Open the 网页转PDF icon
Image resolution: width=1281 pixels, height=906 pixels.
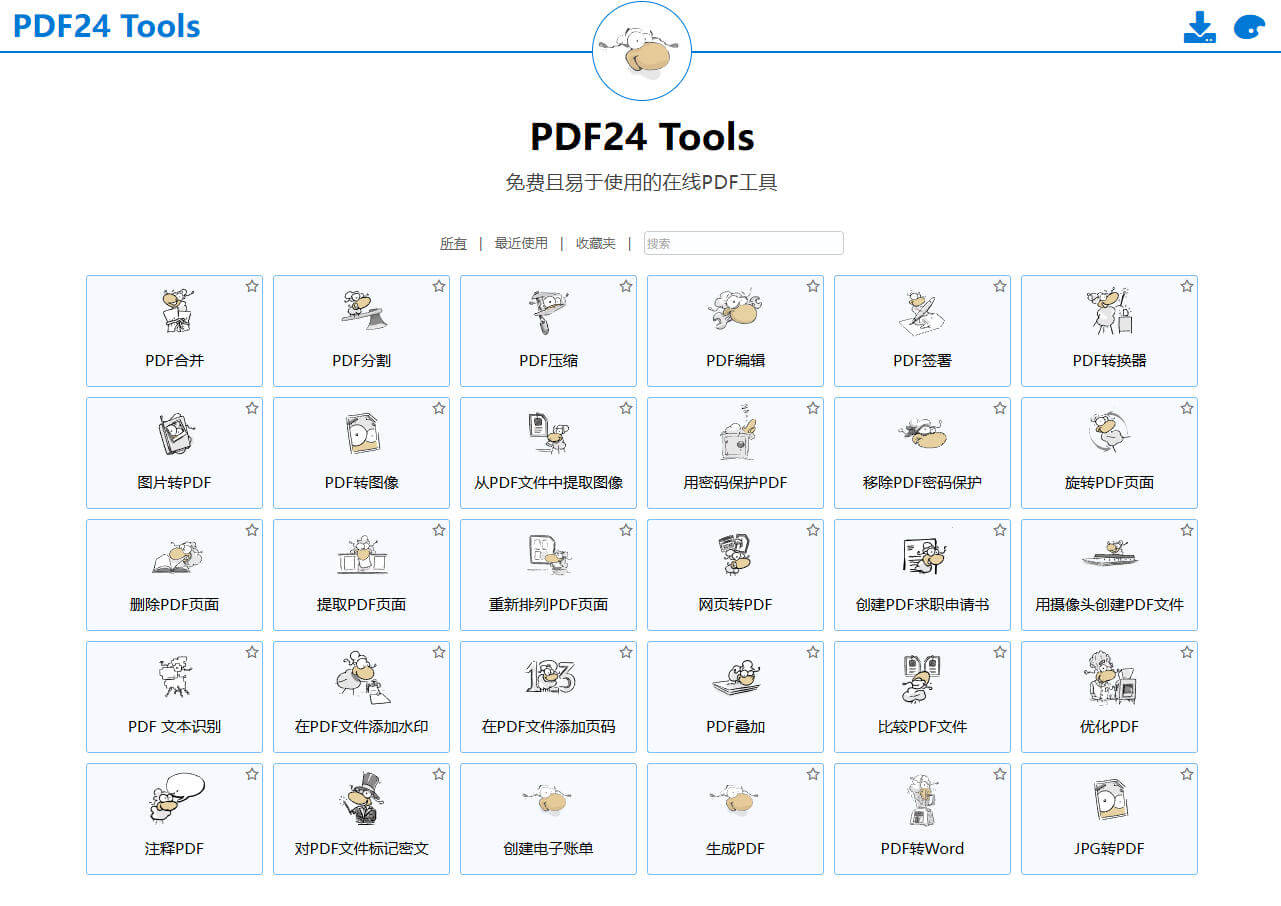(735, 555)
